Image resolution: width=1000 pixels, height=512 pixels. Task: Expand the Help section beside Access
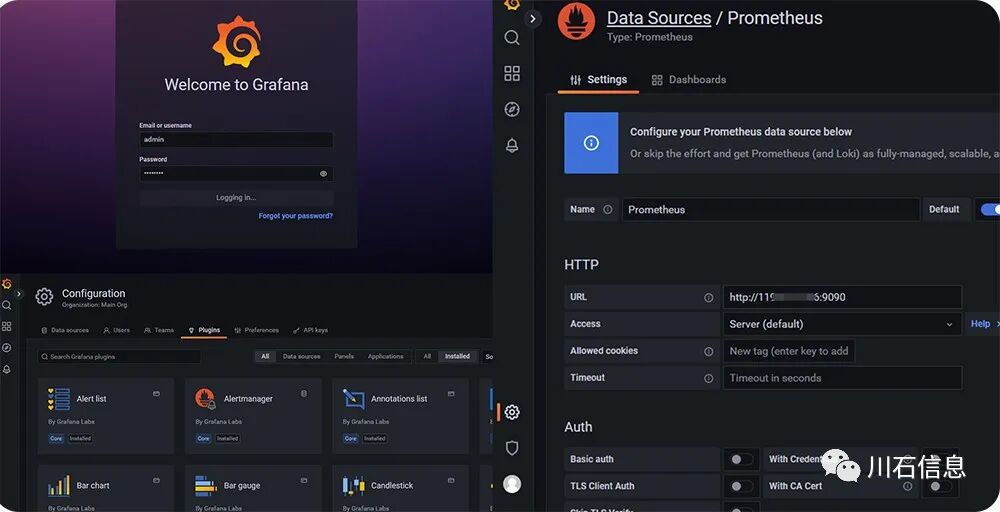click(983, 324)
